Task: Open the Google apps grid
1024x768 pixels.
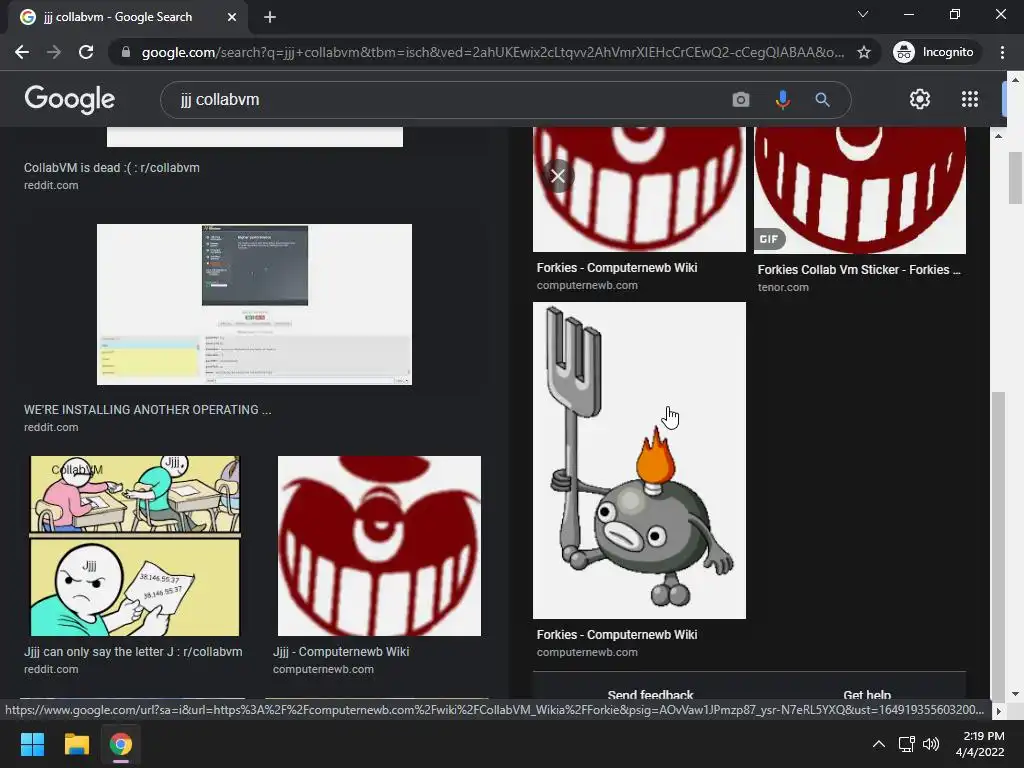Action: [x=970, y=99]
